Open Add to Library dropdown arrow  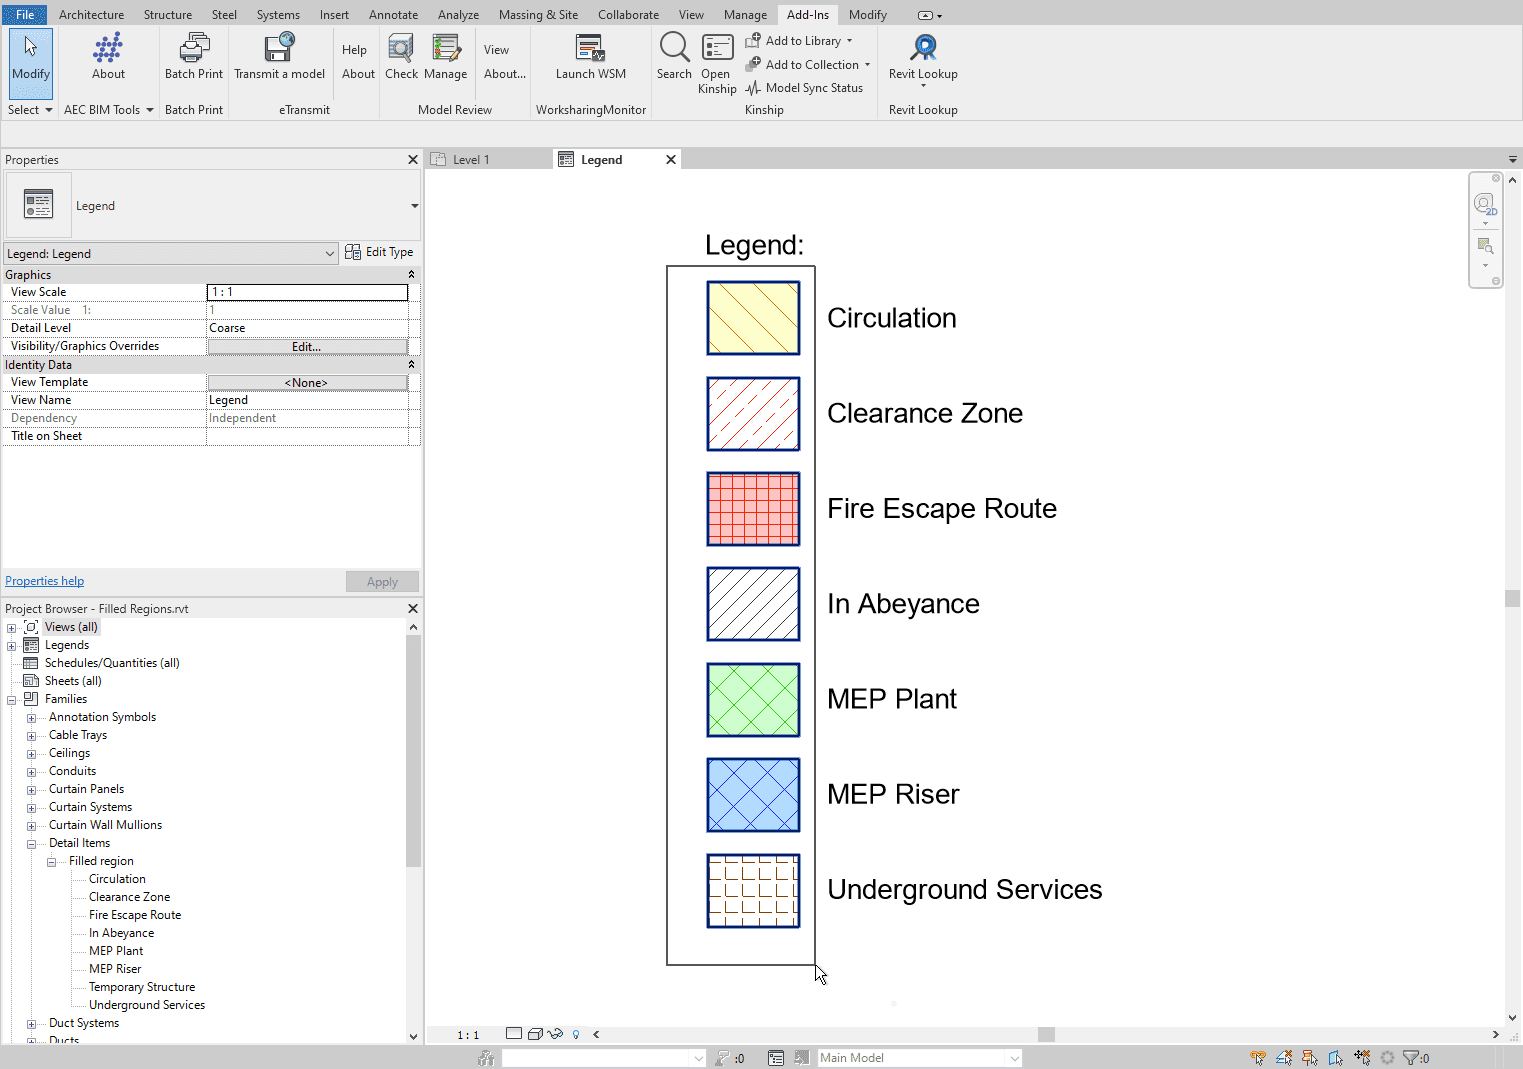[850, 41]
